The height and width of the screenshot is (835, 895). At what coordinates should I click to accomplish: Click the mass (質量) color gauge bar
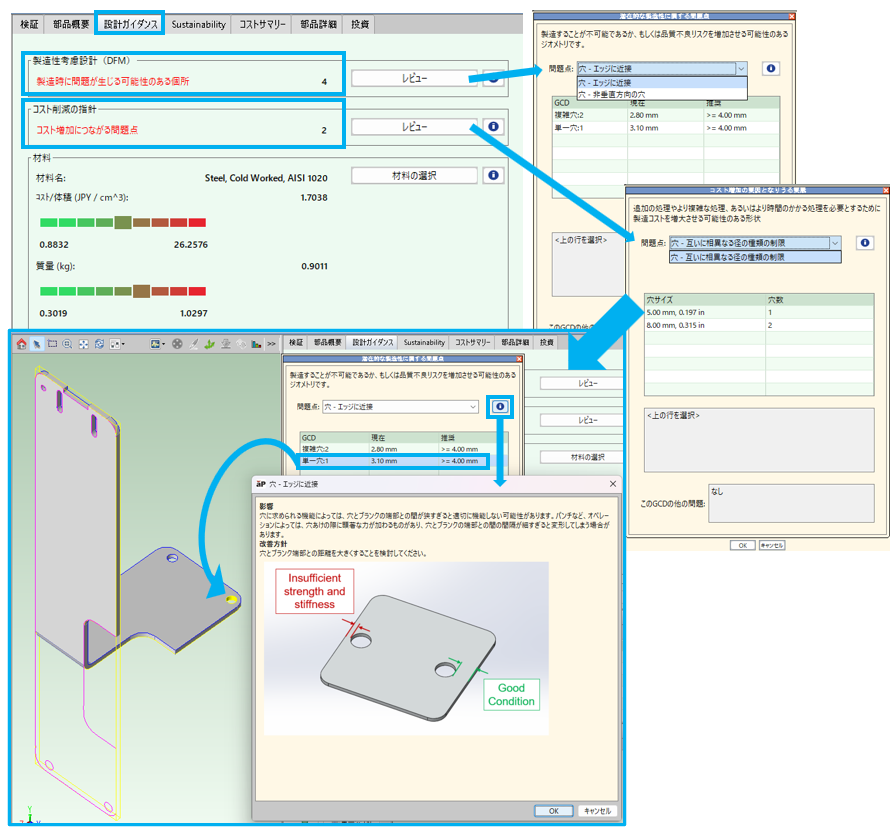(113, 290)
